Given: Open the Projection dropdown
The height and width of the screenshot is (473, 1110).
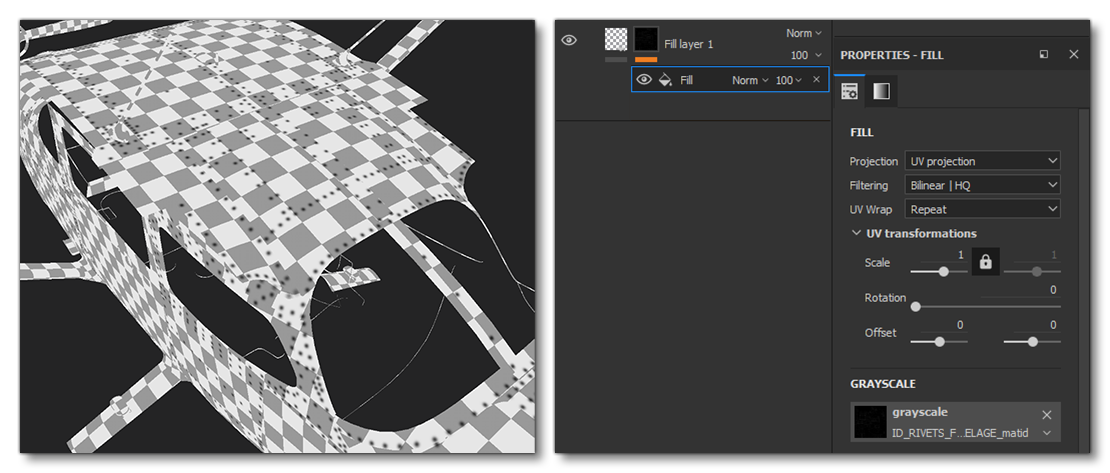Looking at the screenshot, I should 981,161.
